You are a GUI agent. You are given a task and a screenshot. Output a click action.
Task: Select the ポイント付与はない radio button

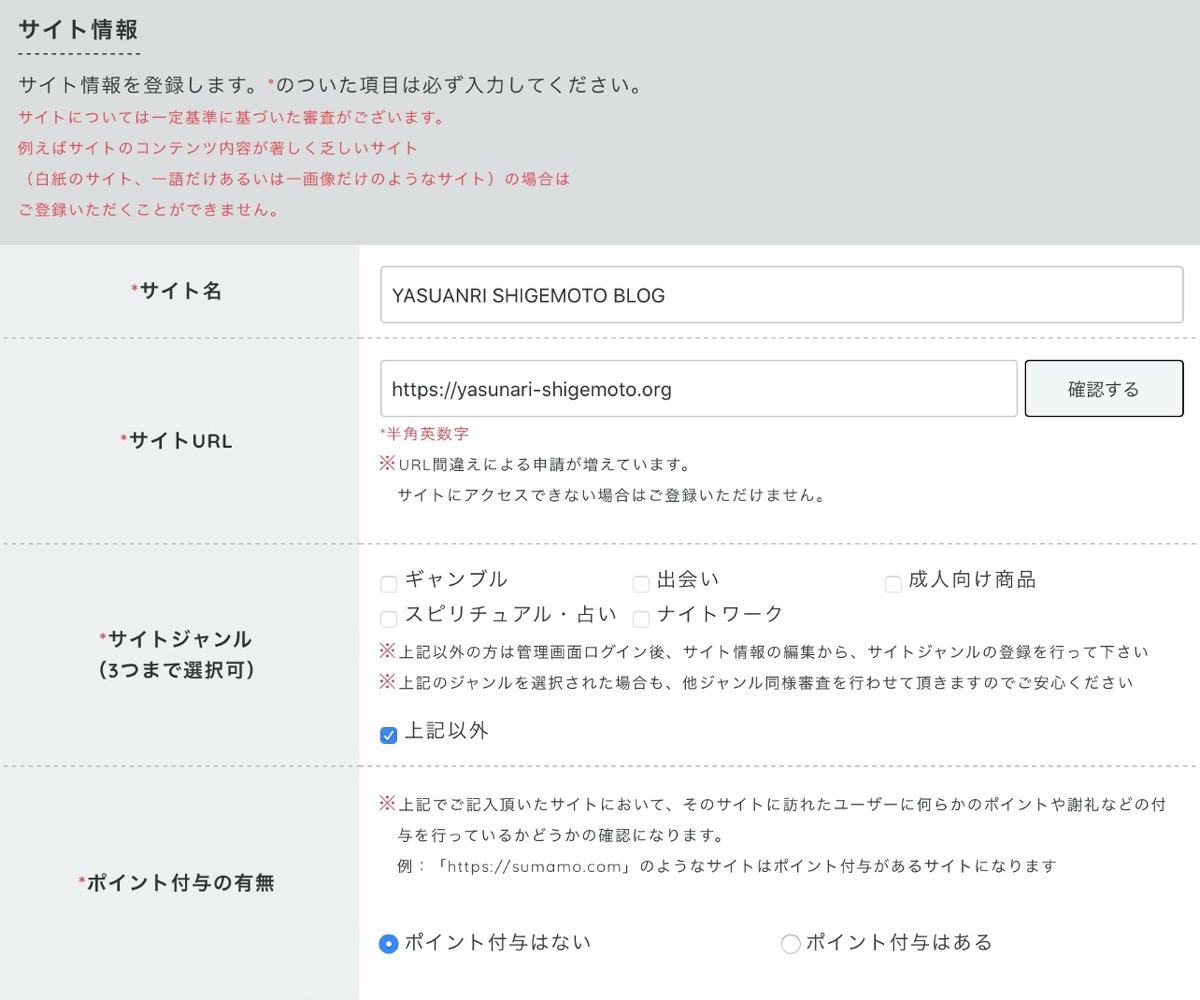[388, 943]
